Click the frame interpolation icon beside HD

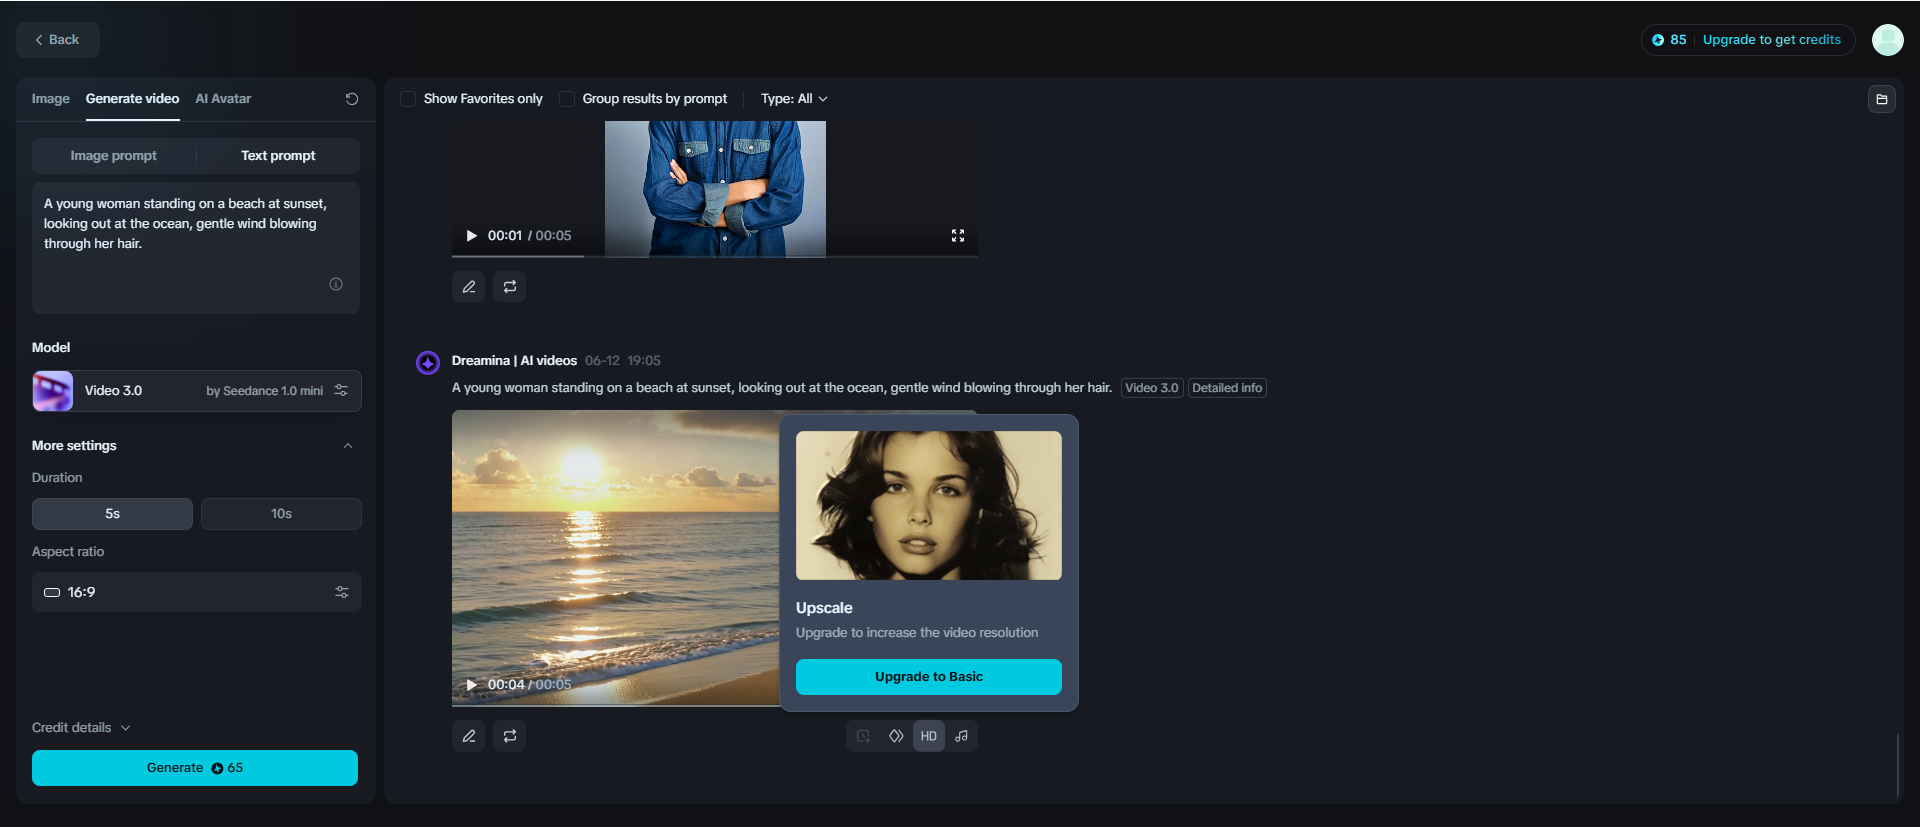896,736
